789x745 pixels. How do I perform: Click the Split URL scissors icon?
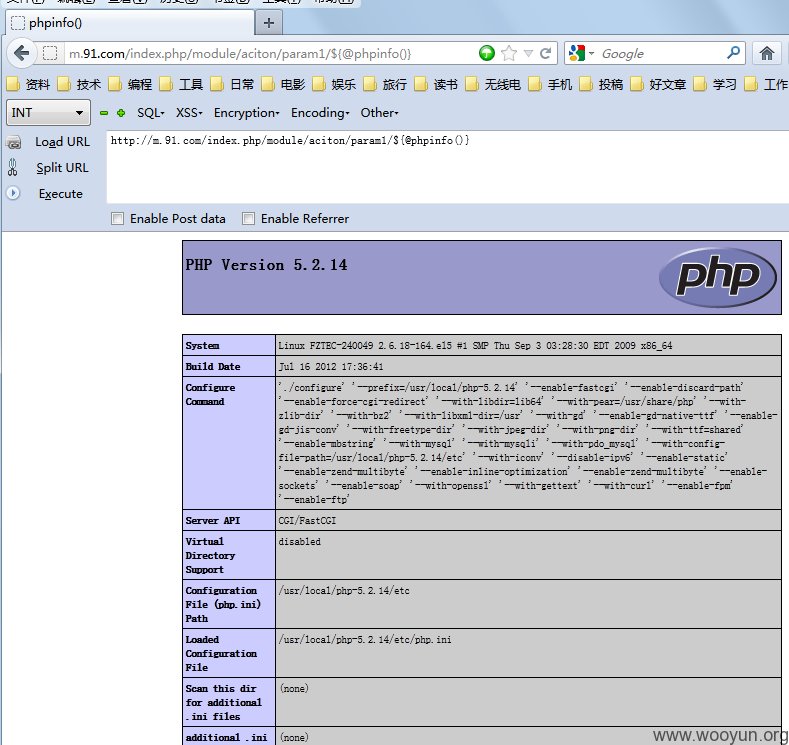(x=13, y=168)
